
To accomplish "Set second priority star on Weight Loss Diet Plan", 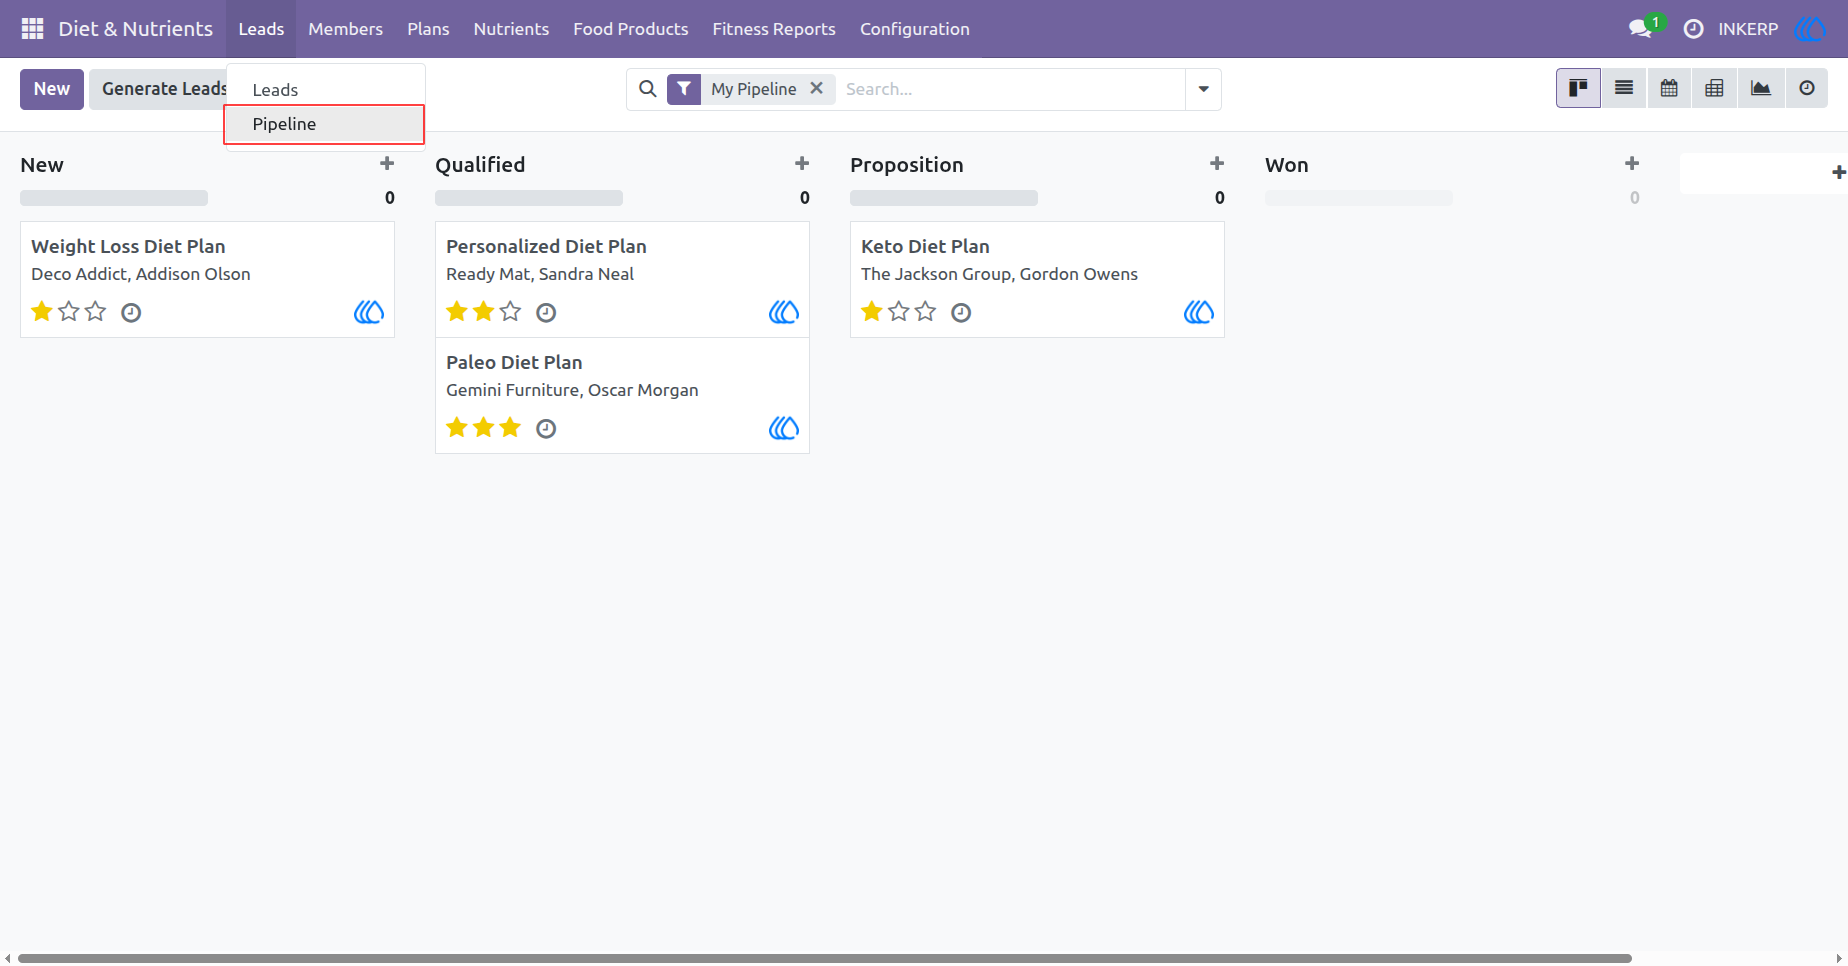I will coord(68,312).
